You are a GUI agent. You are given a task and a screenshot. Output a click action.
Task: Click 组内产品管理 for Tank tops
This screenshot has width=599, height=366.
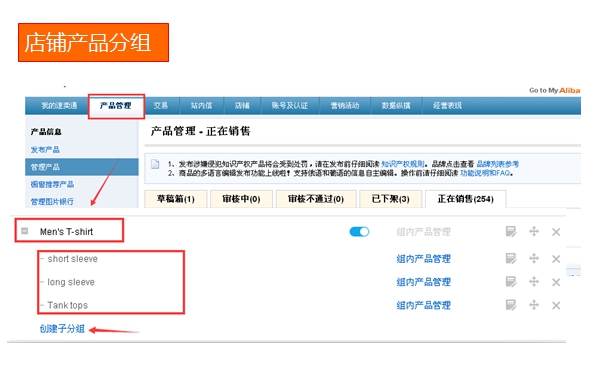pos(424,305)
